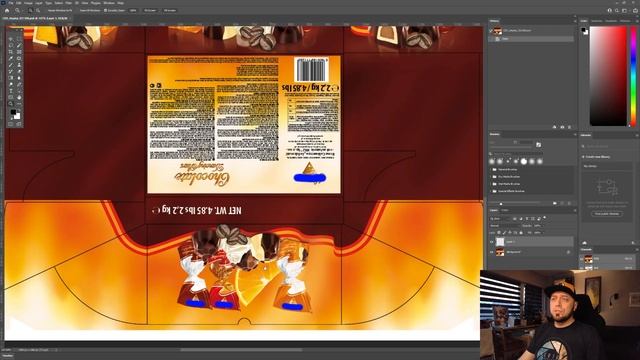Click Create new library
The width and height of the screenshot is (640, 360).
coord(596,157)
